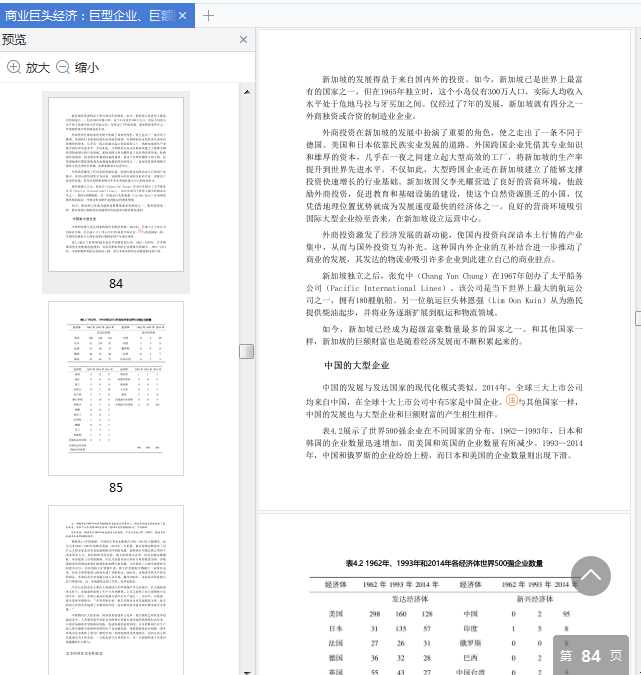Viewport: 641px width, 675px height.
Task: Click the heading 中国的大型企业
Action: pyautogui.click(x=357, y=365)
